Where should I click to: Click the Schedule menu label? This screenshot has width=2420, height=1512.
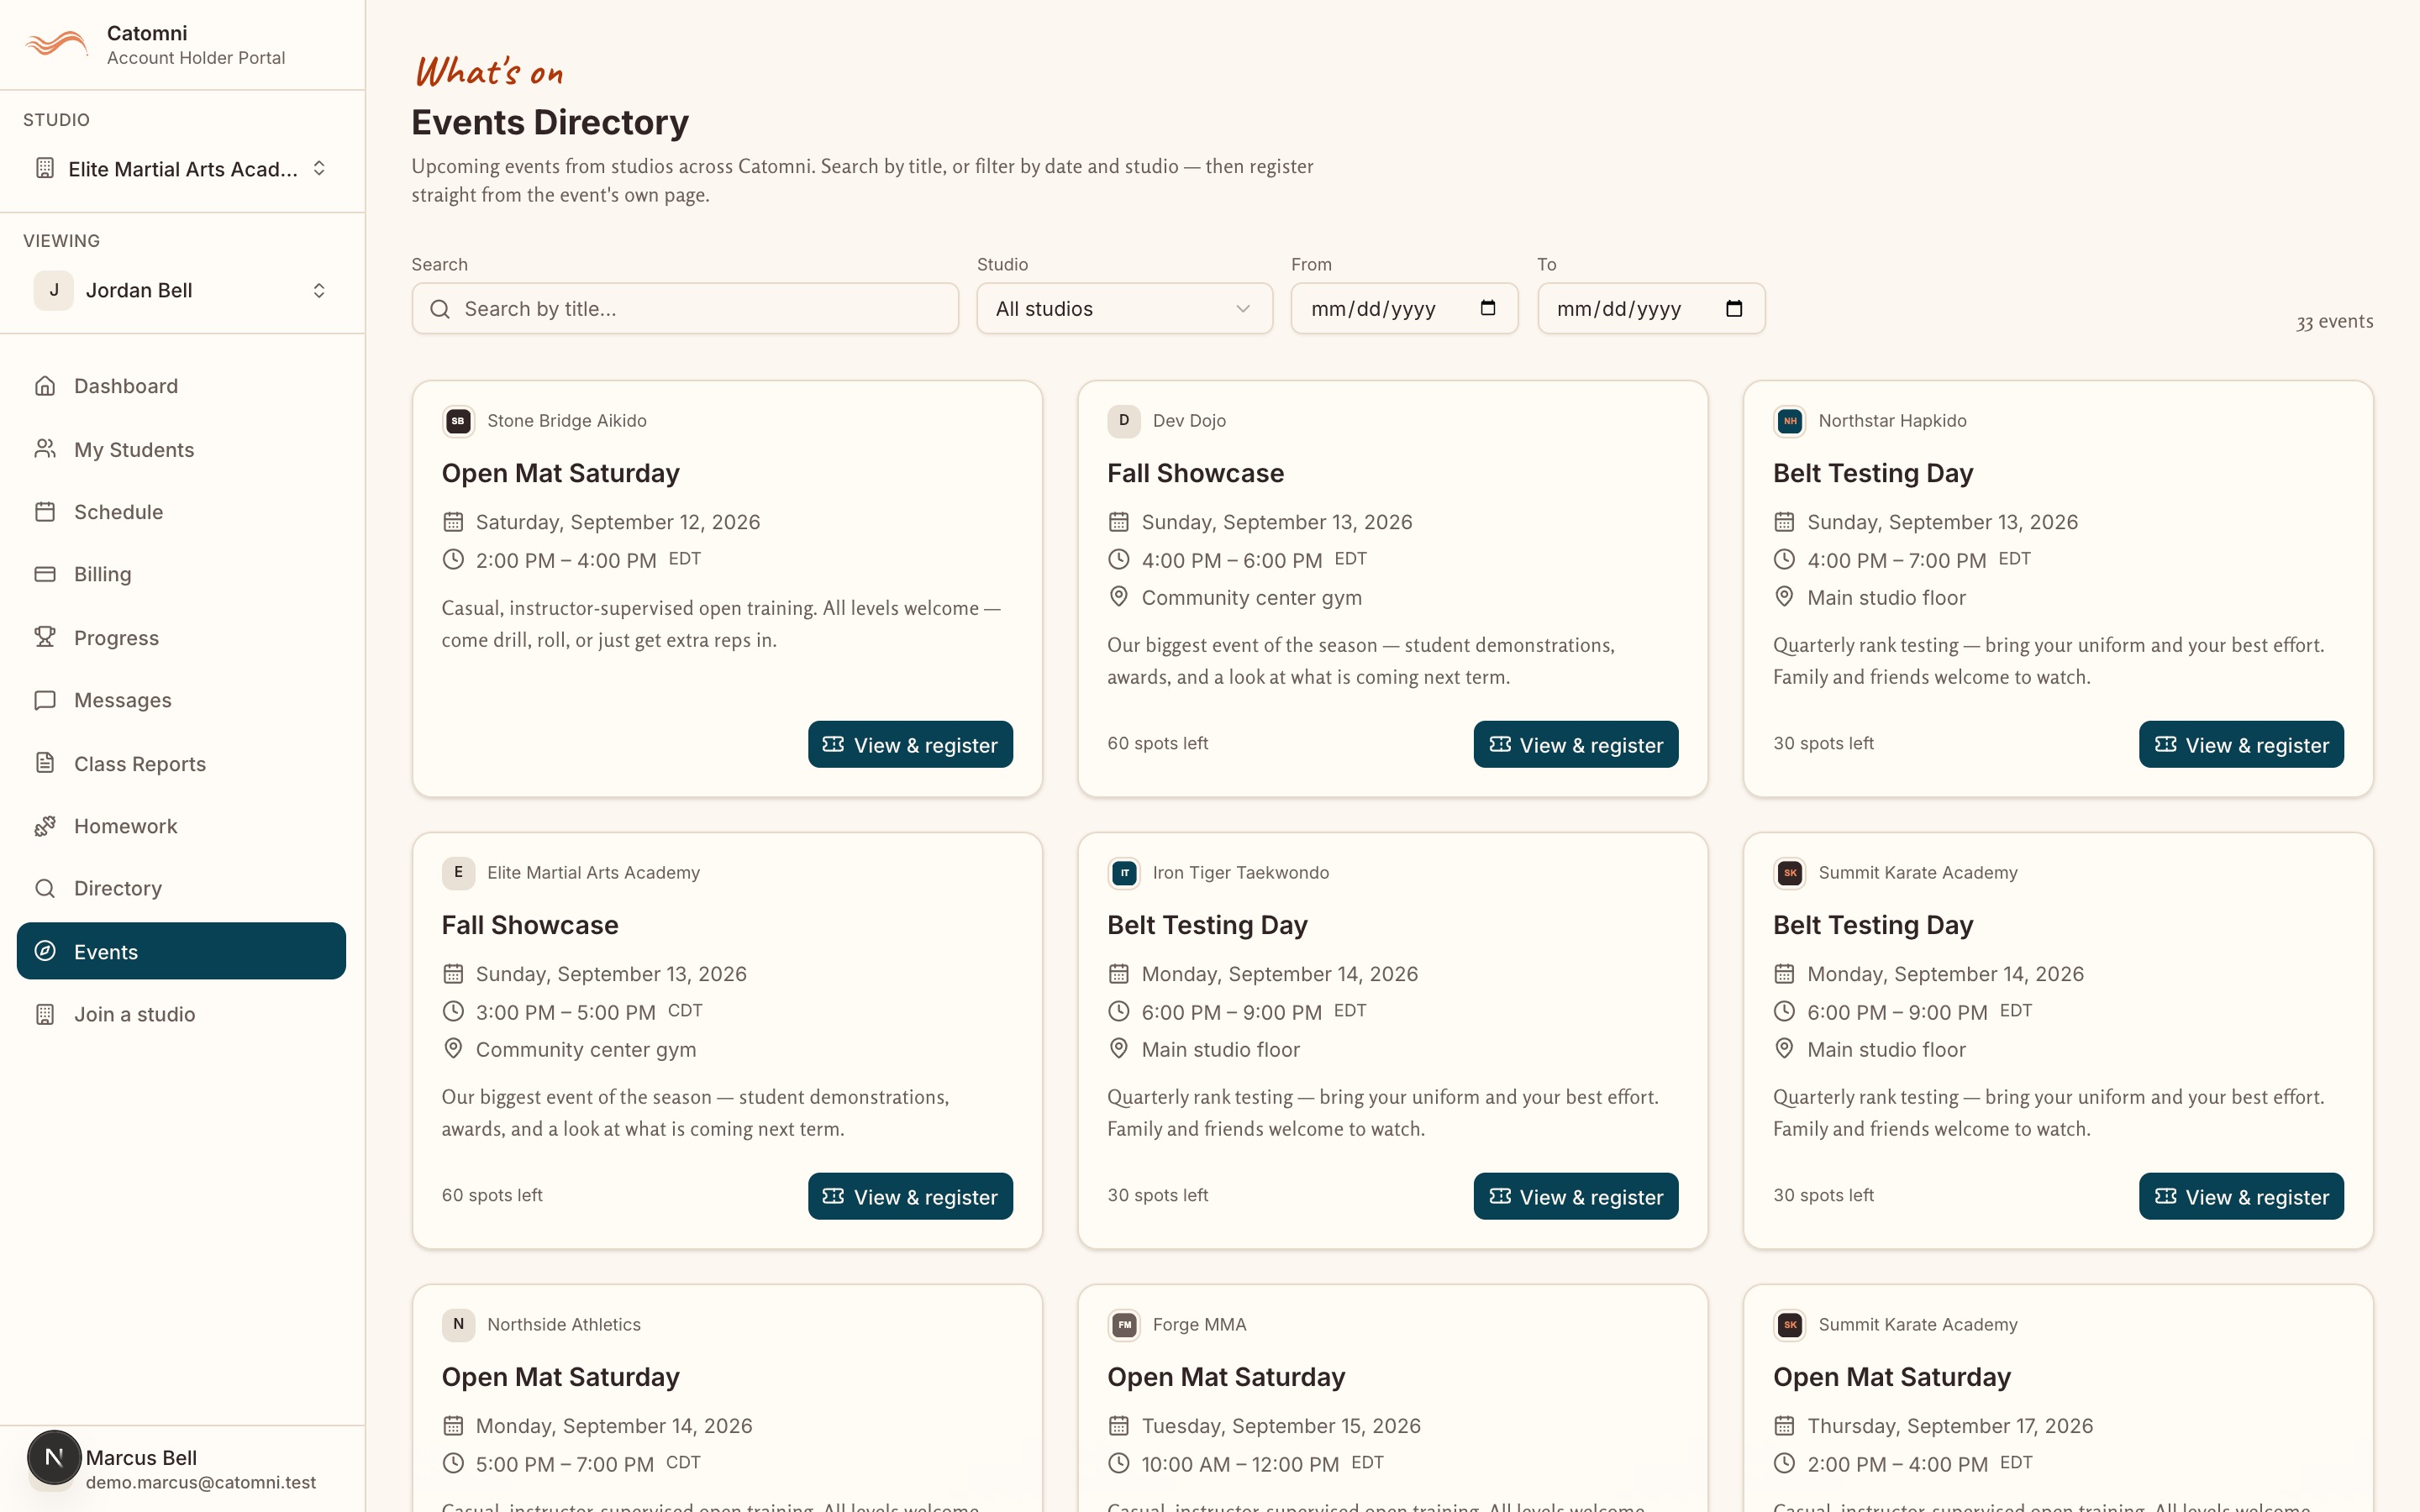[x=118, y=512]
